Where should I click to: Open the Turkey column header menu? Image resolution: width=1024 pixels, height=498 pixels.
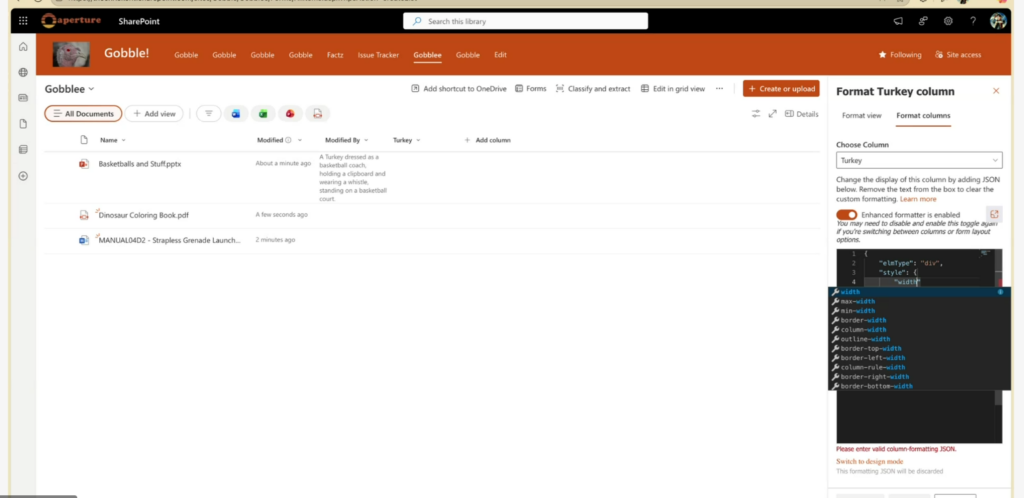click(x=406, y=140)
